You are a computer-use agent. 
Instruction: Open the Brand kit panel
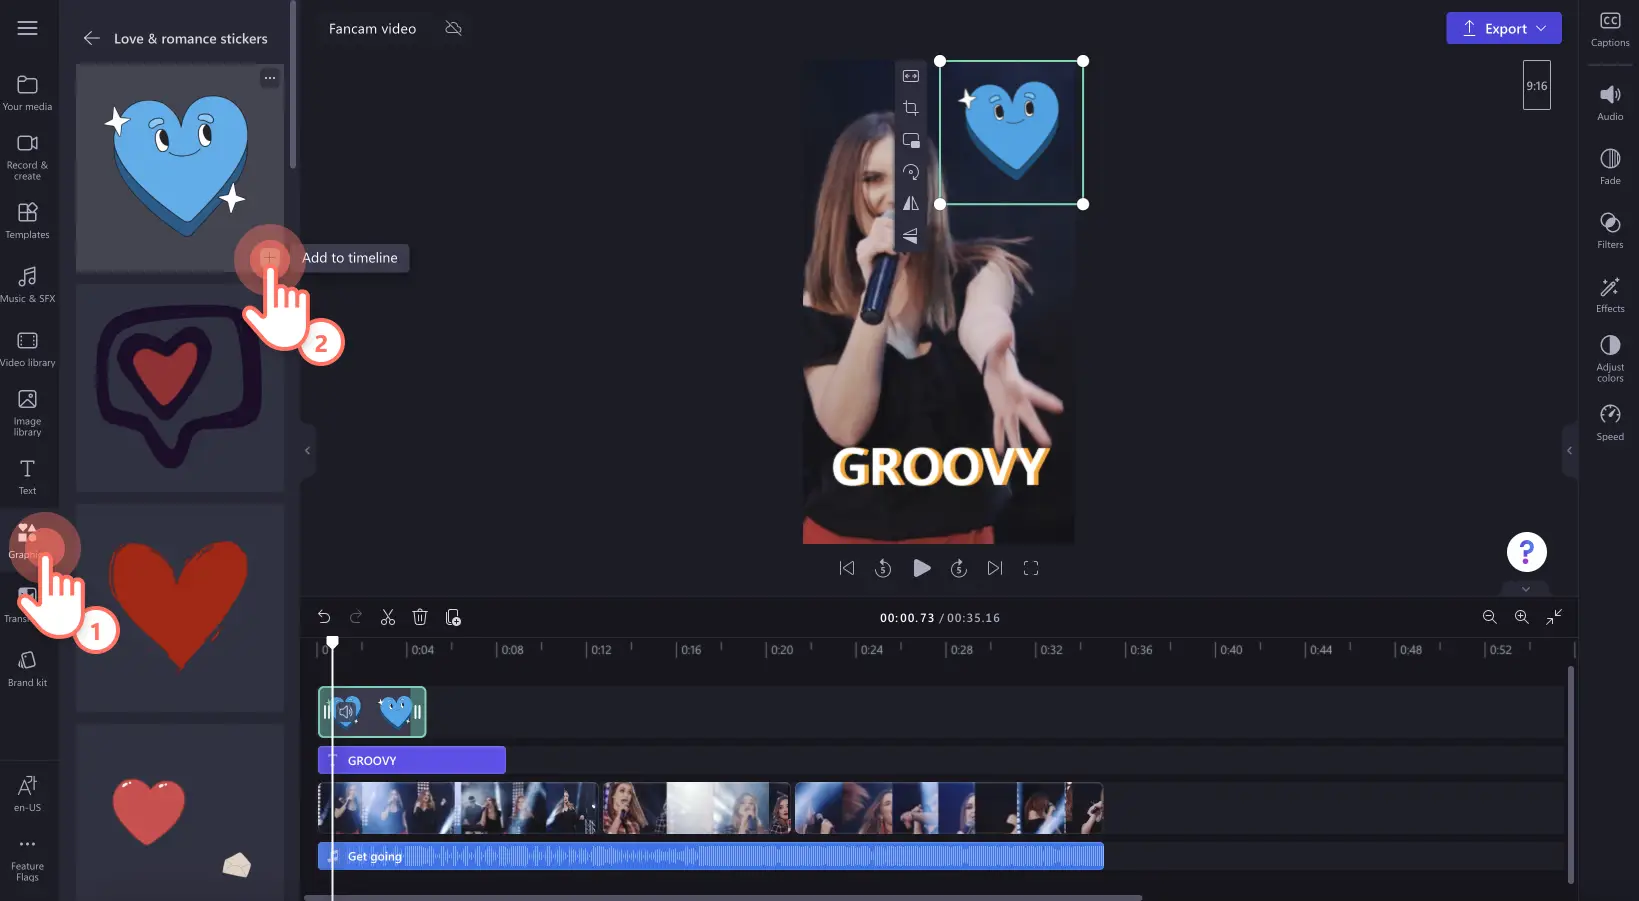[27, 669]
